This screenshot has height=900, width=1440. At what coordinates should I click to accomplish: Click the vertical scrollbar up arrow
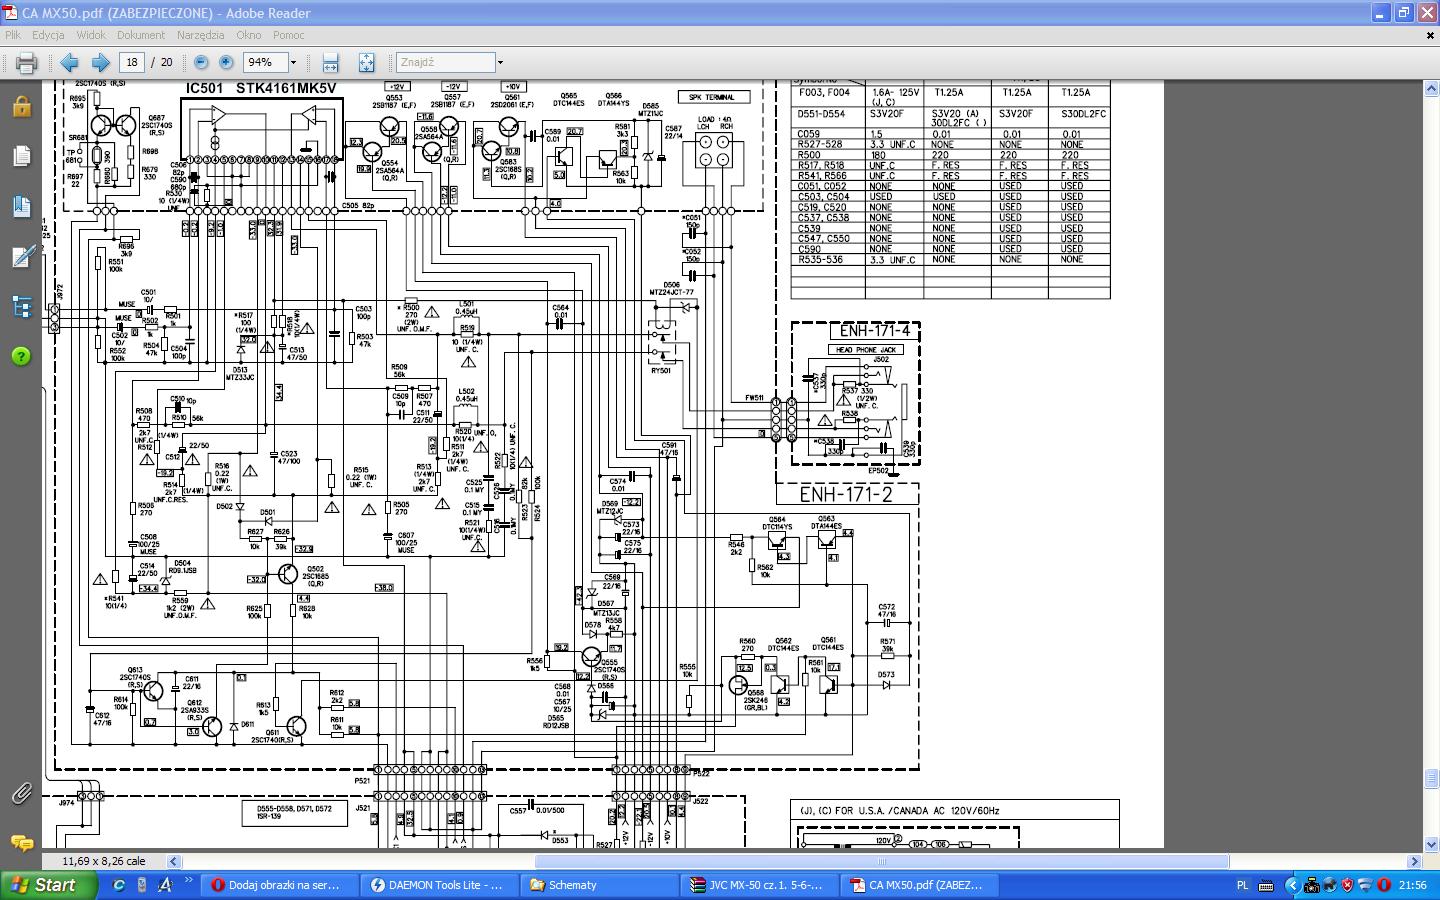tap(1432, 89)
